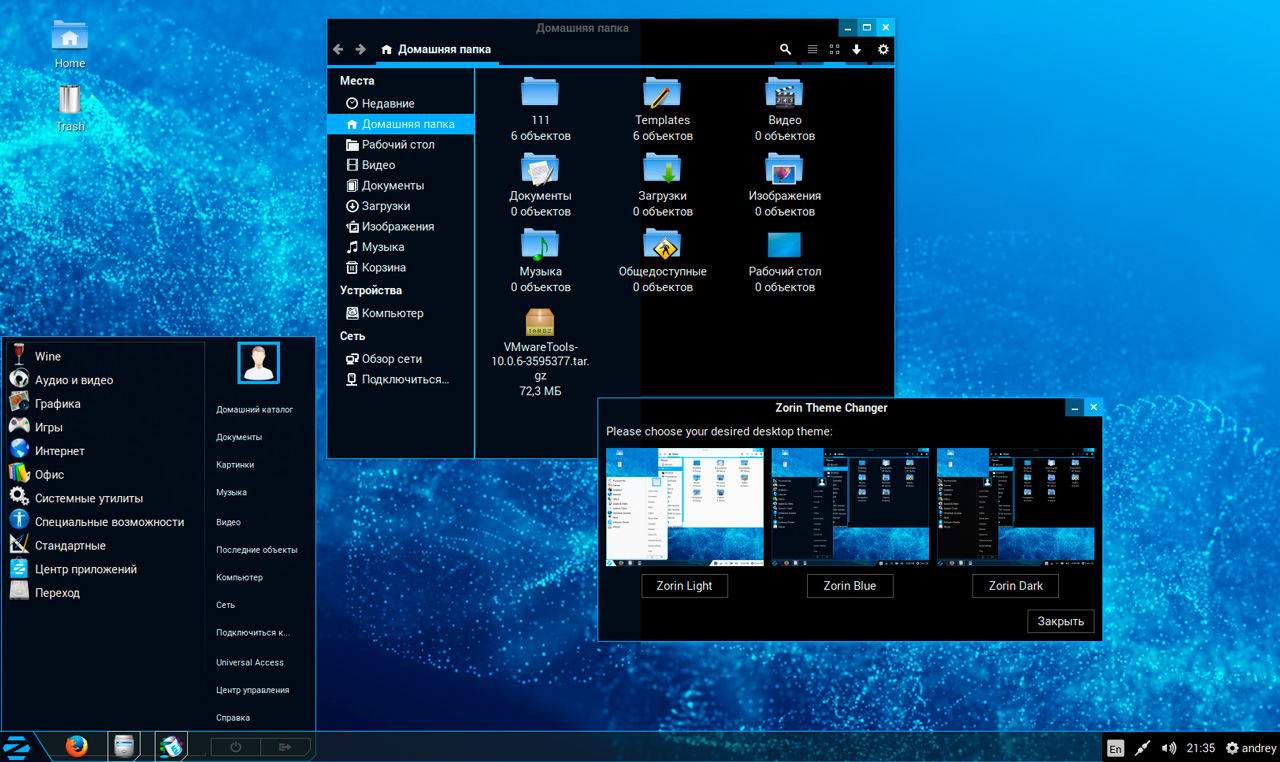
Task: Select Системные утилиты in the start menu
Action: pos(88,498)
